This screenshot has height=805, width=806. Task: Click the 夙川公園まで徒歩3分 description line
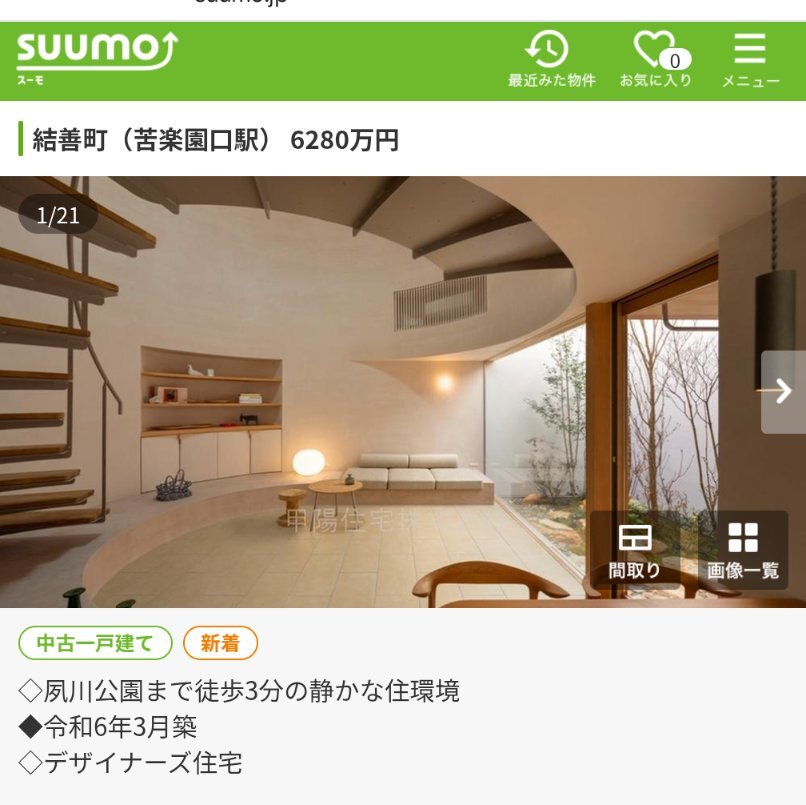(x=239, y=691)
